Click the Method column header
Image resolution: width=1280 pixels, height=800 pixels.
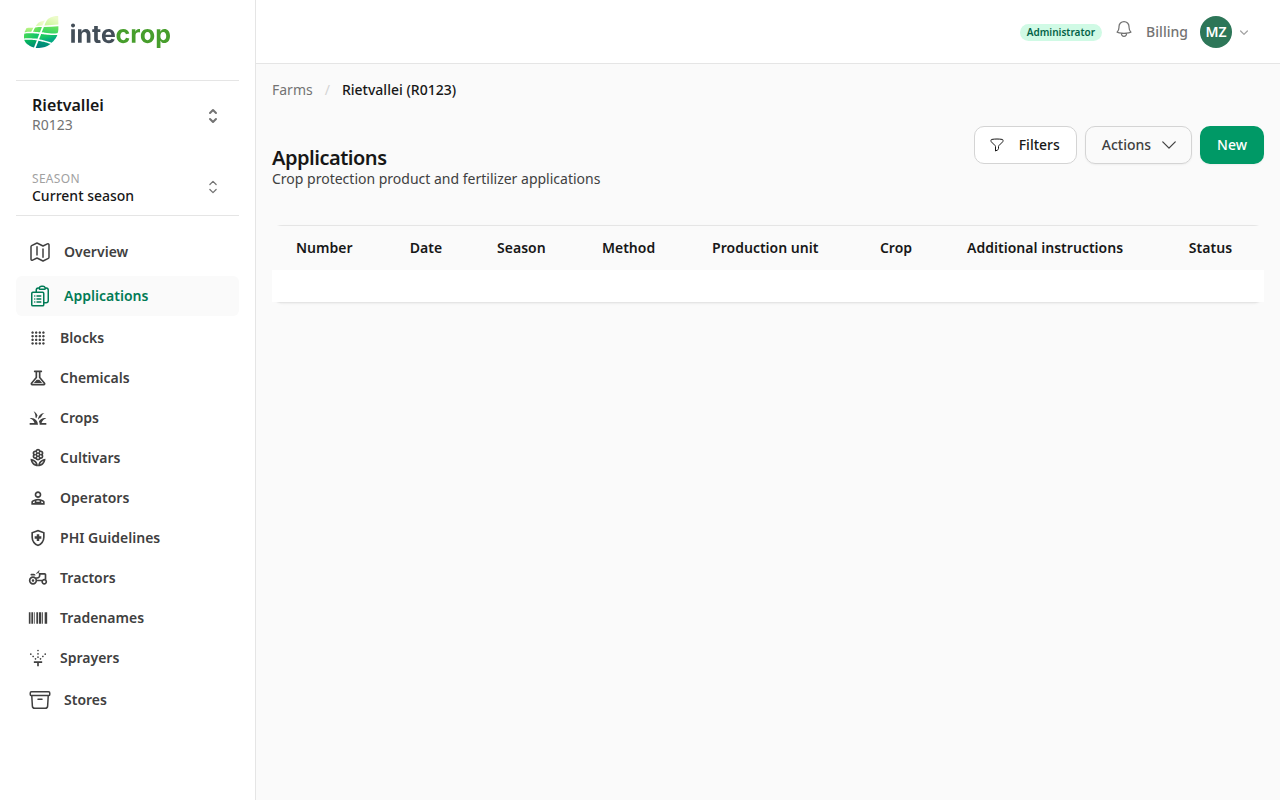tap(628, 248)
